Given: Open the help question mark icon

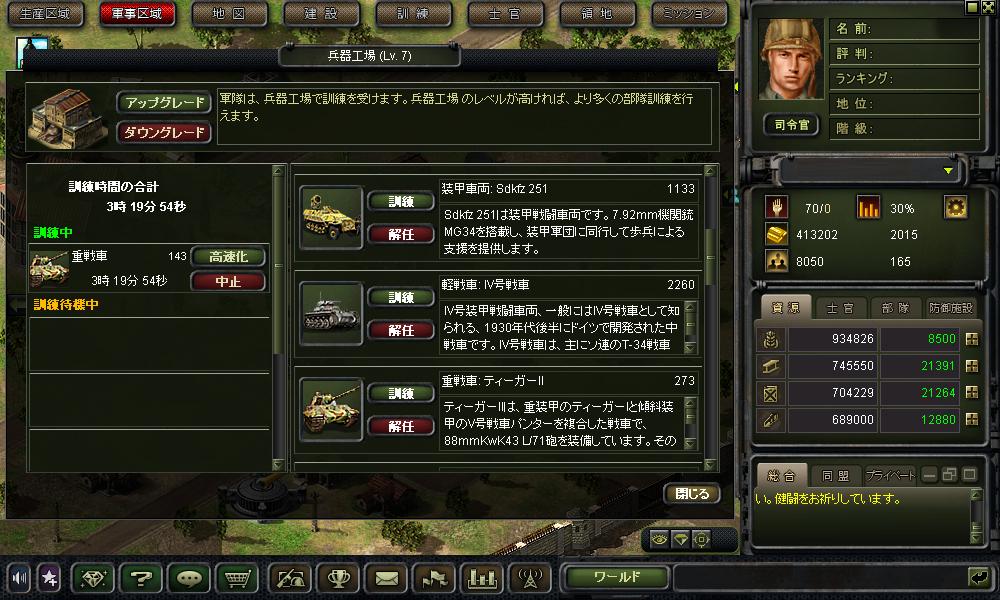Looking at the screenshot, I should 141,578.
